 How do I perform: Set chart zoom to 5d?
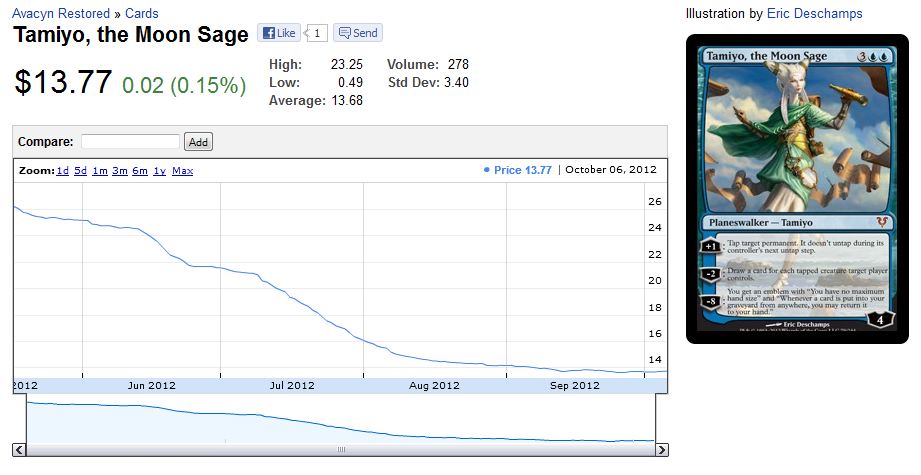point(80,171)
